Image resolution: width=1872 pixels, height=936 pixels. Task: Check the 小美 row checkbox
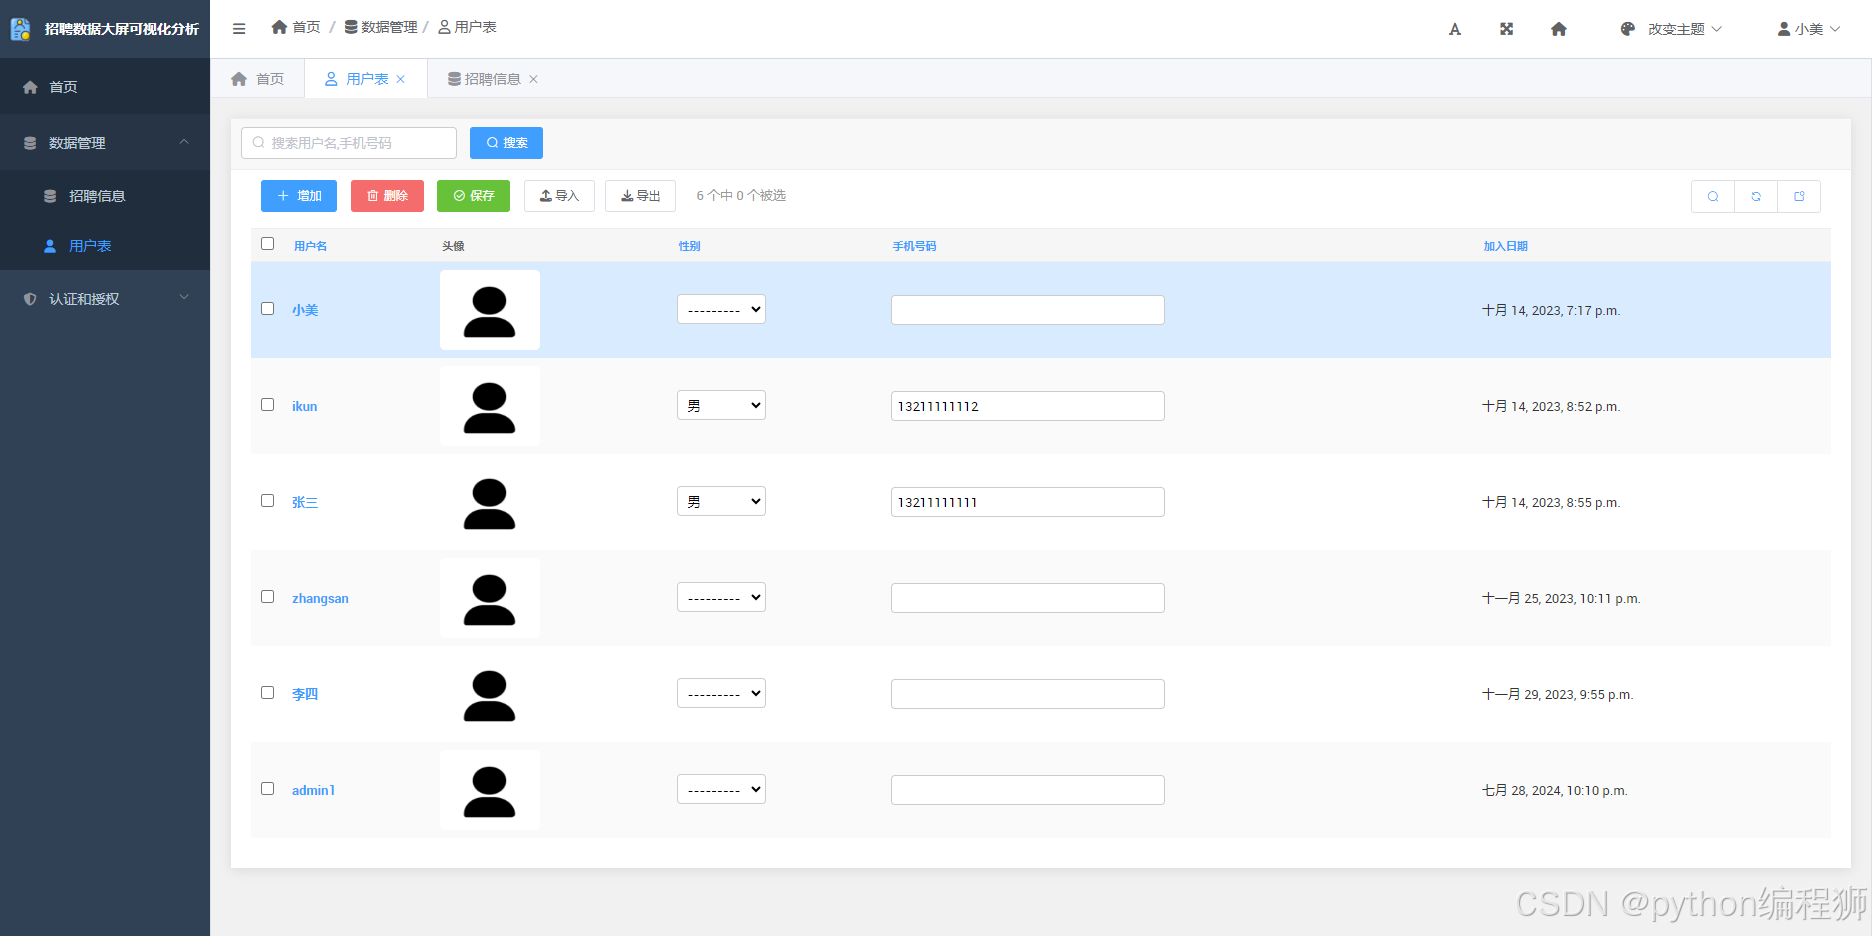coord(267,309)
